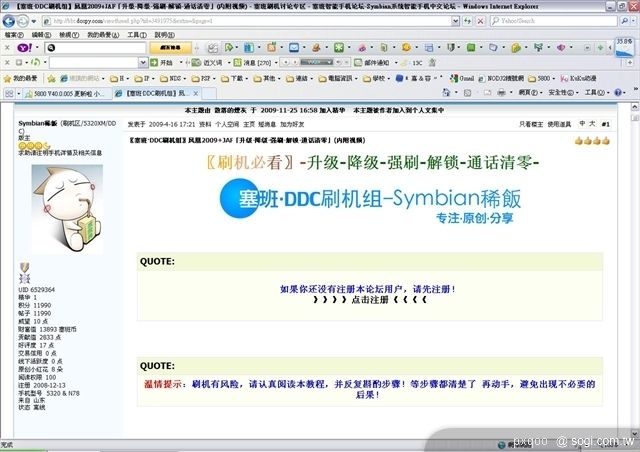Open the blue Help question mark icon
Viewport: 640px width, 452px height.
(618, 93)
